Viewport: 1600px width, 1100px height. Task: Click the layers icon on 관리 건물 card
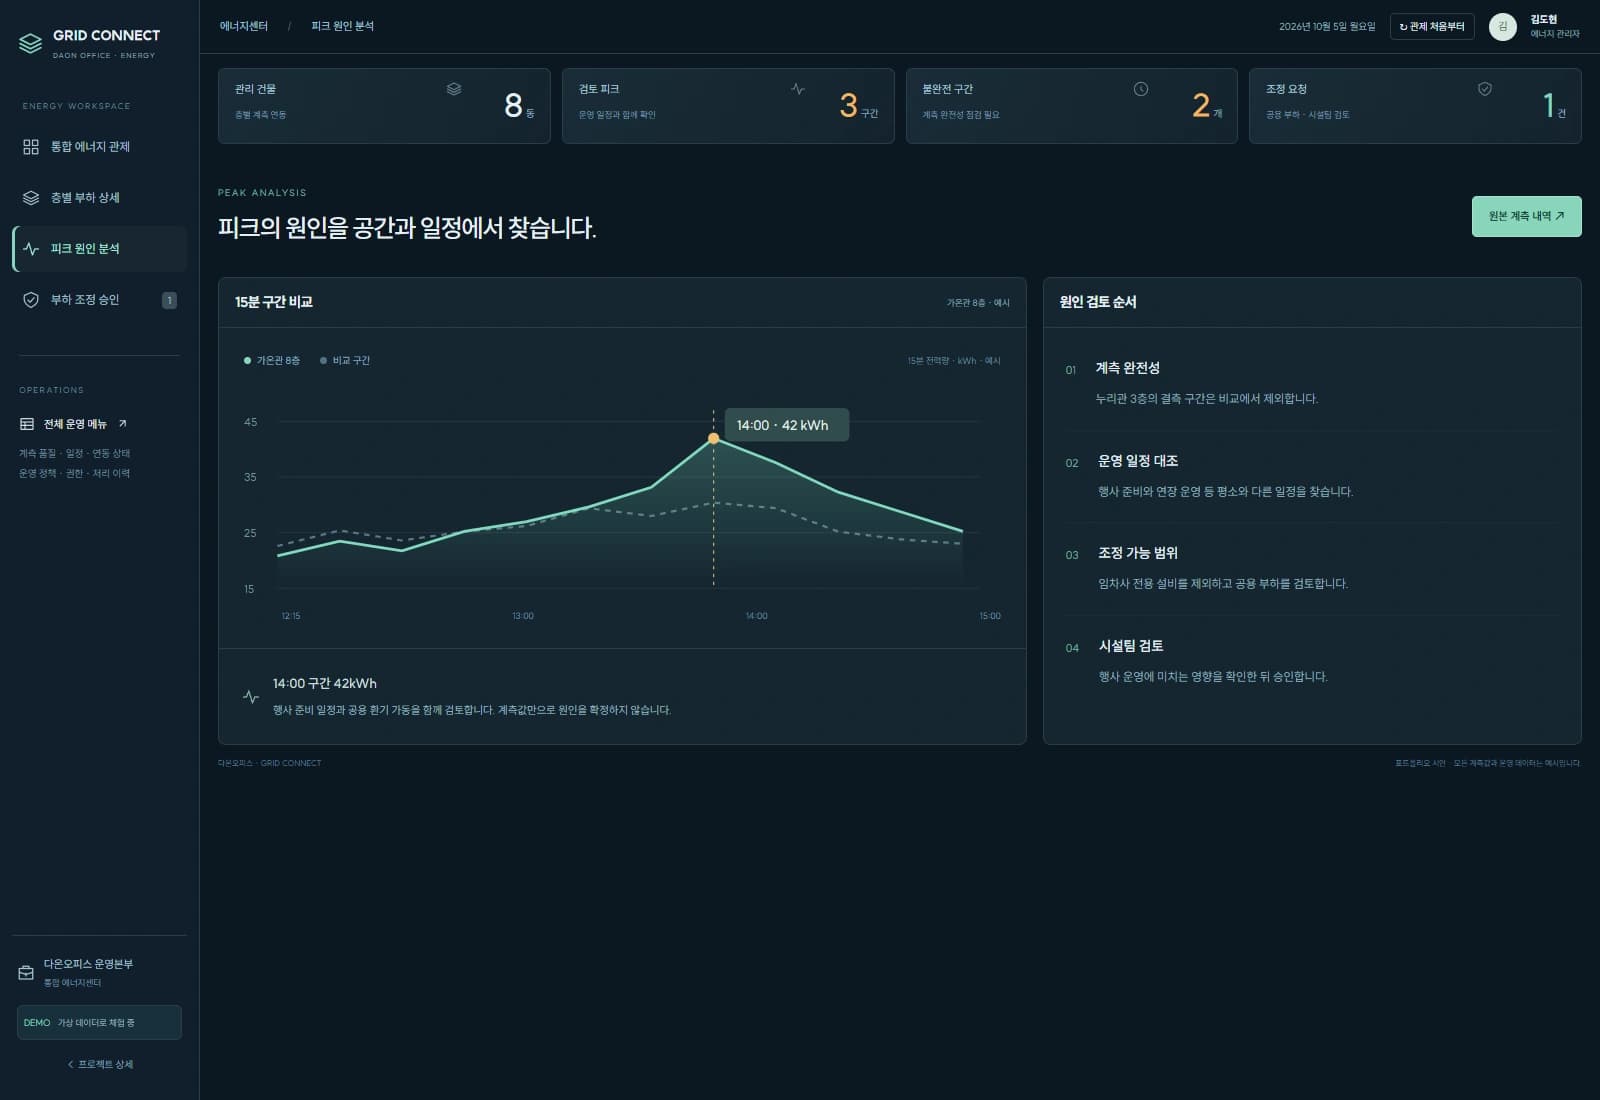[x=454, y=89]
